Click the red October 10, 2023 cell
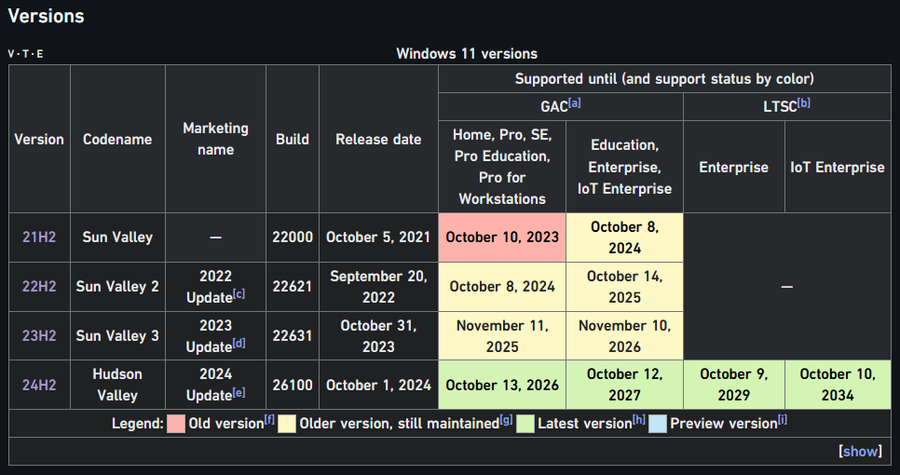 (x=502, y=238)
